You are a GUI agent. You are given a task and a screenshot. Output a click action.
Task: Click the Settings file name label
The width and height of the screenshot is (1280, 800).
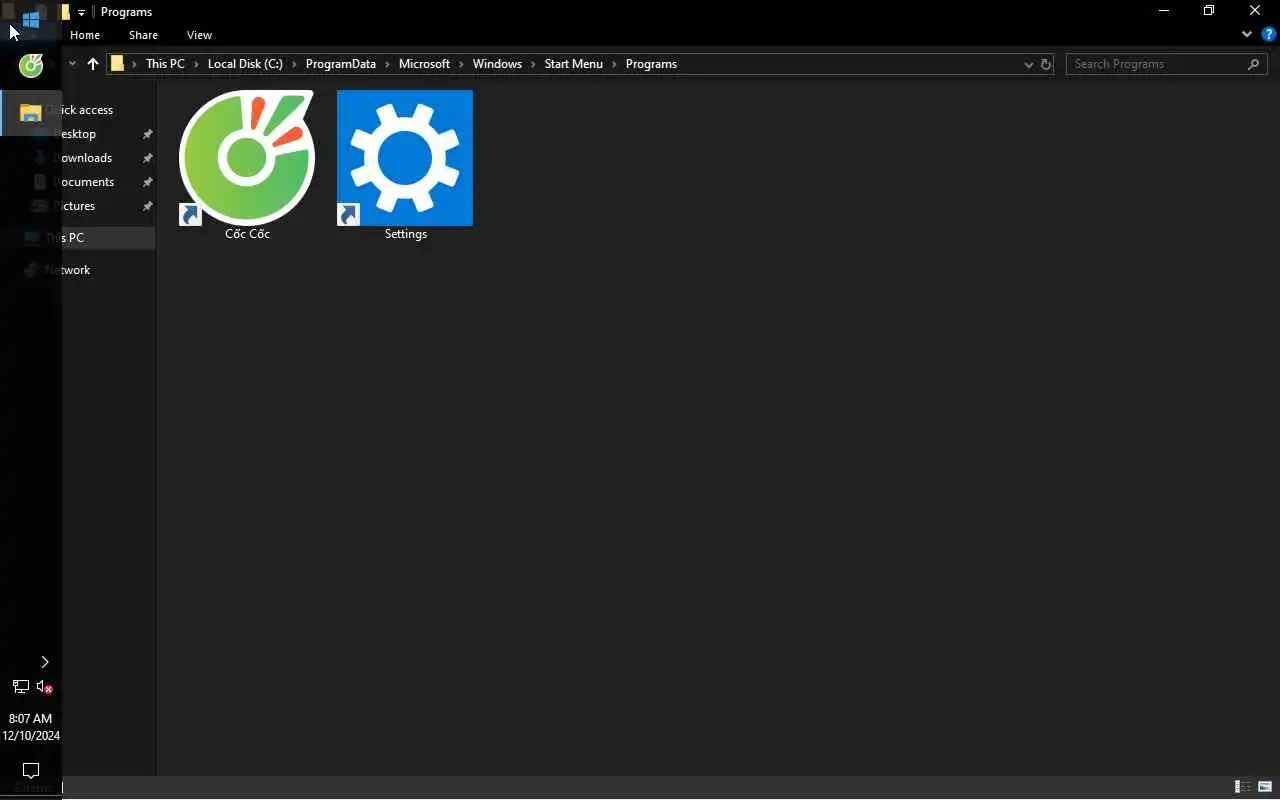406,234
